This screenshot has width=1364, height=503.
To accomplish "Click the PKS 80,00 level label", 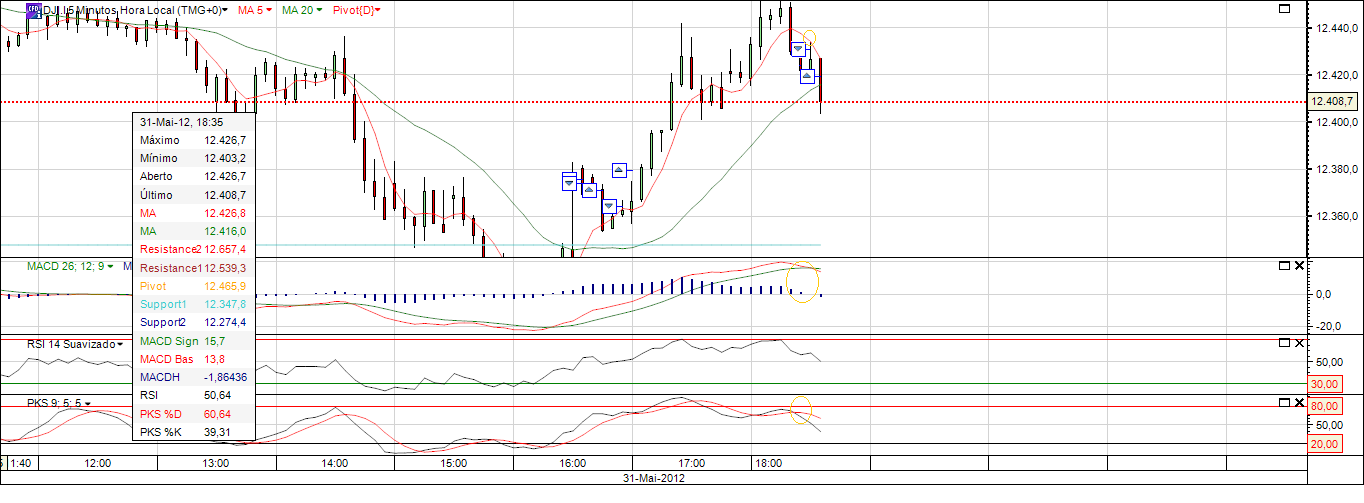I will pos(1324,407).
